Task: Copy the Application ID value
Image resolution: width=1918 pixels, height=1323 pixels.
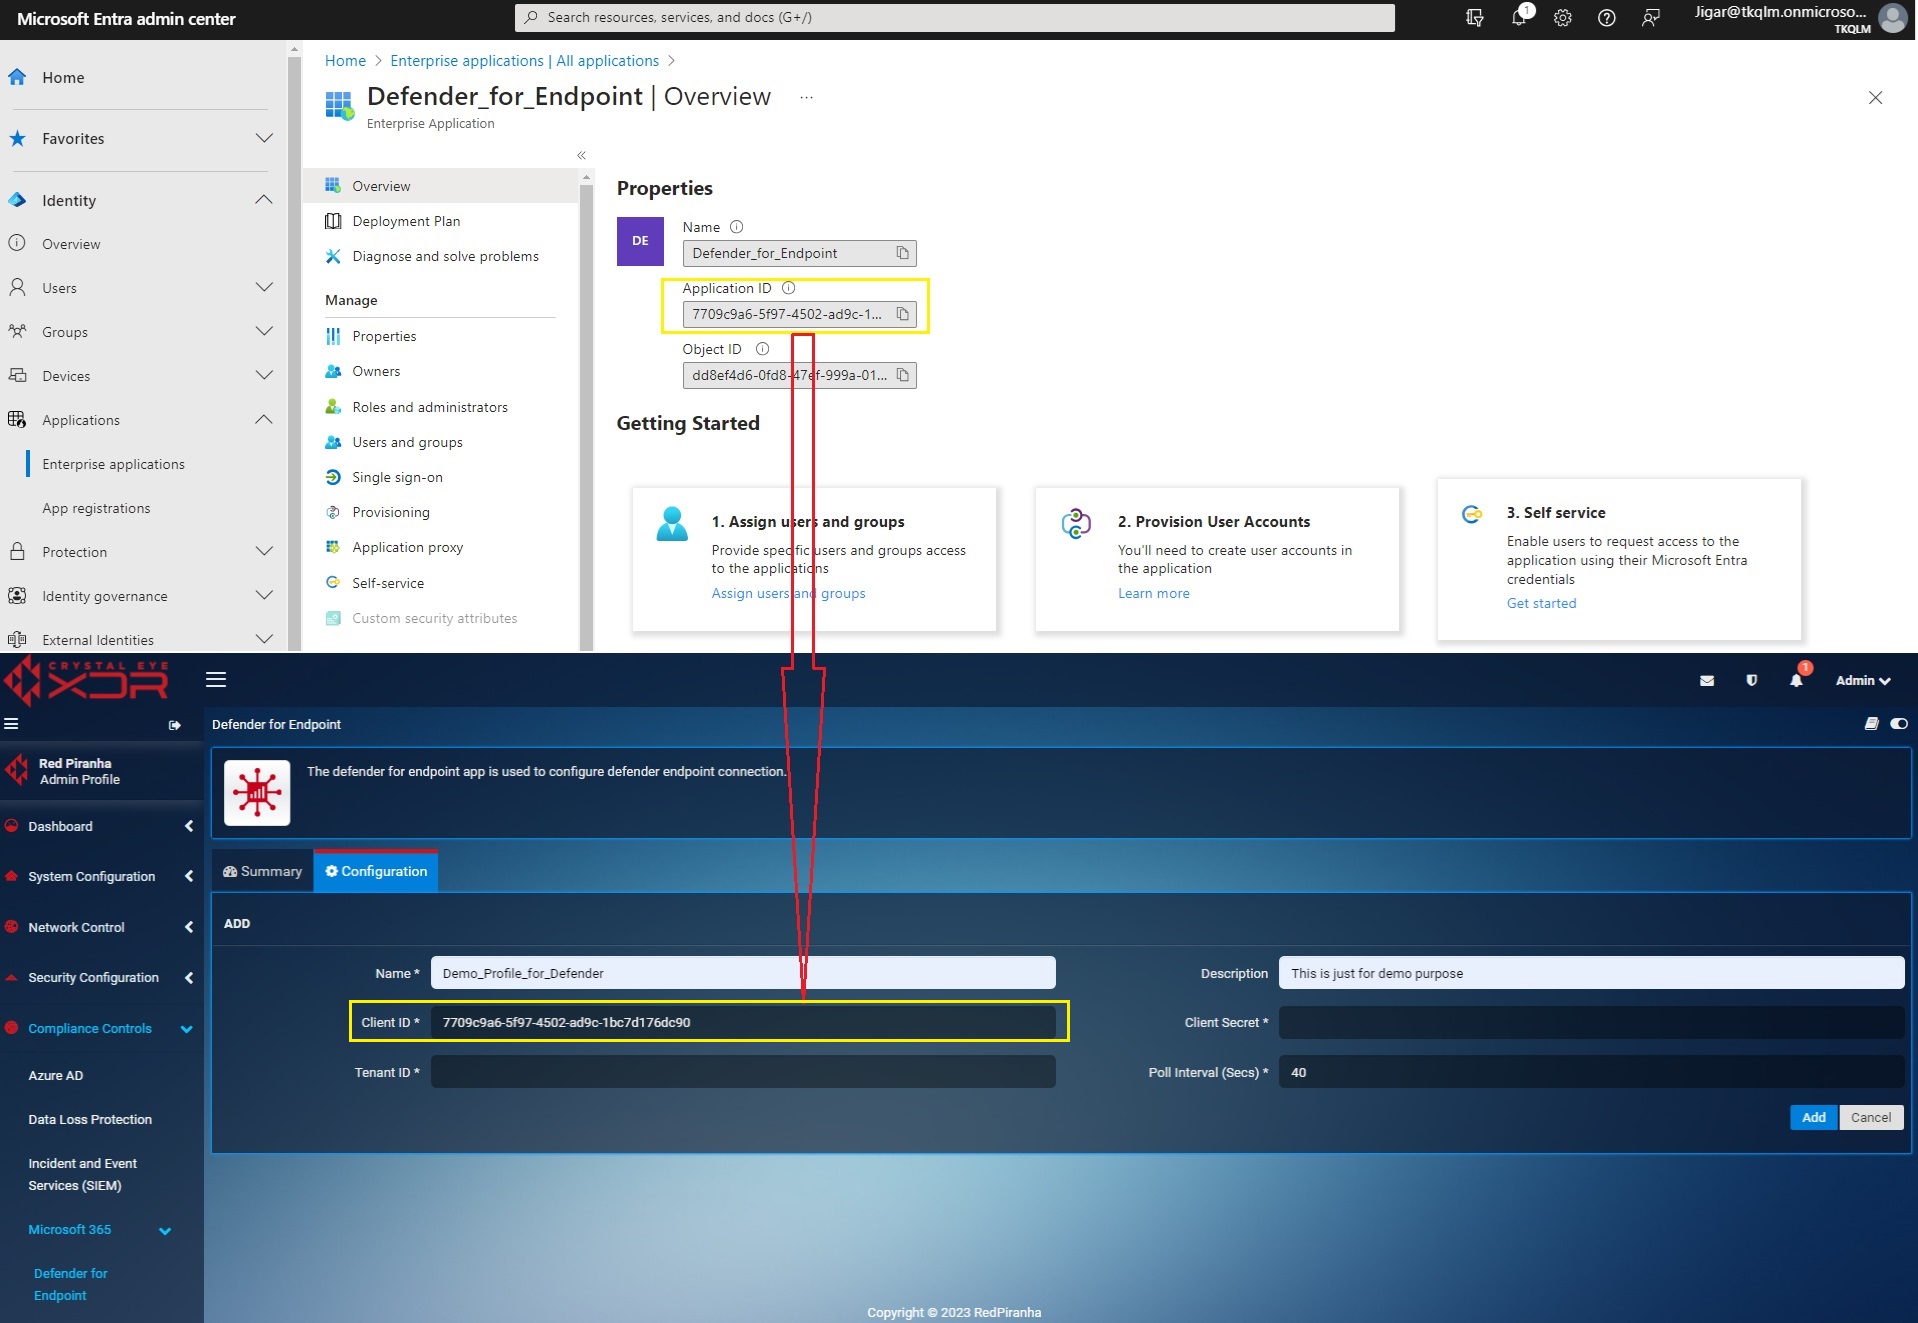Action: click(902, 314)
